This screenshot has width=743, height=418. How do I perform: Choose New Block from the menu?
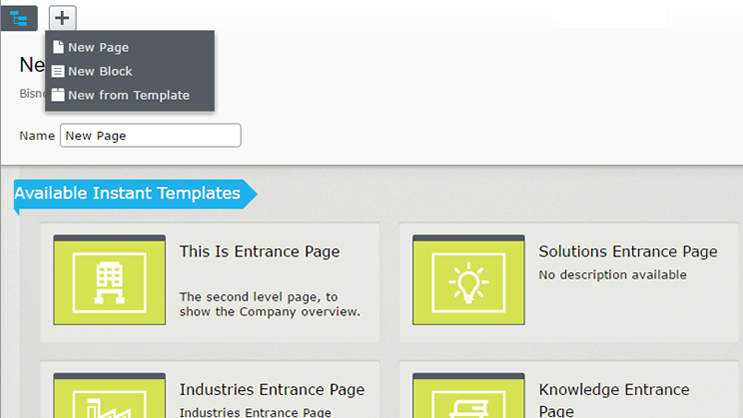129,71
